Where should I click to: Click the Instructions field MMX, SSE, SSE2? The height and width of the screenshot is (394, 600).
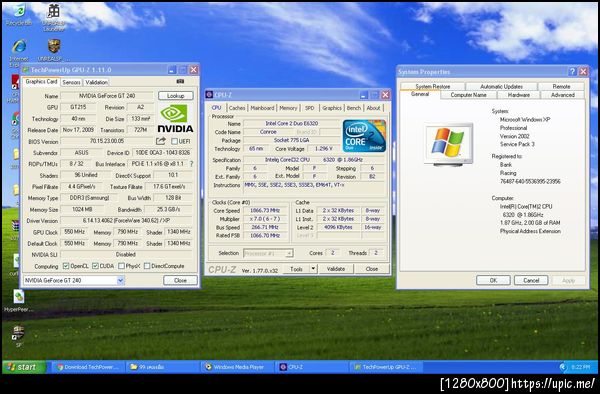coord(314,188)
